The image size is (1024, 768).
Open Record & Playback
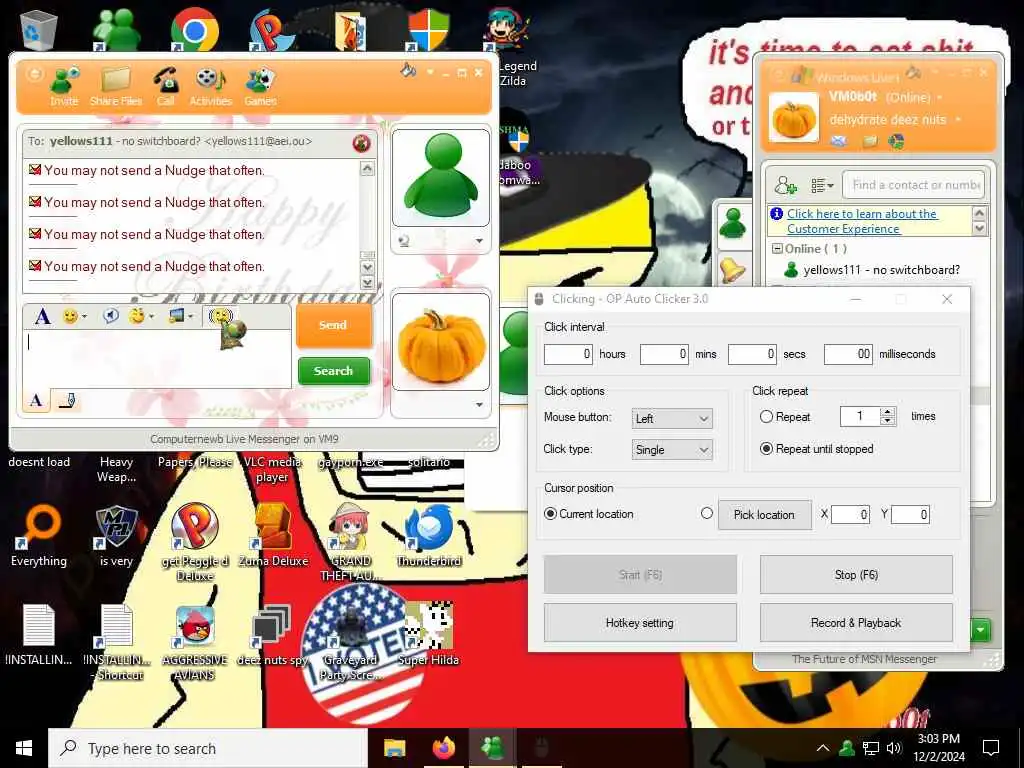[856, 623]
